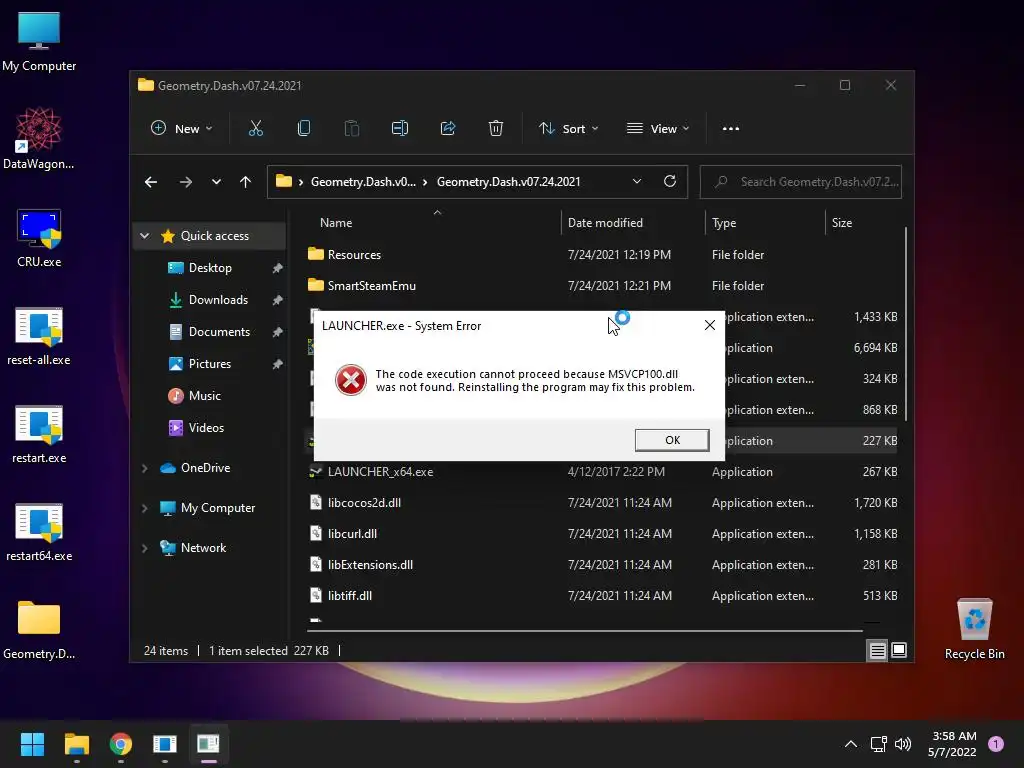Click the Rename icon in Explorer toolbar
The width and height of the screenshot is (1024, 768).
pos(400,129)
